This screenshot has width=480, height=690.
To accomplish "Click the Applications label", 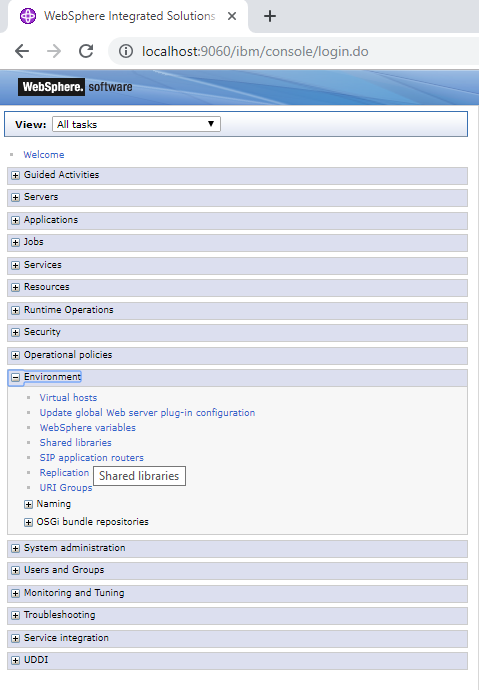I will 51,220.
